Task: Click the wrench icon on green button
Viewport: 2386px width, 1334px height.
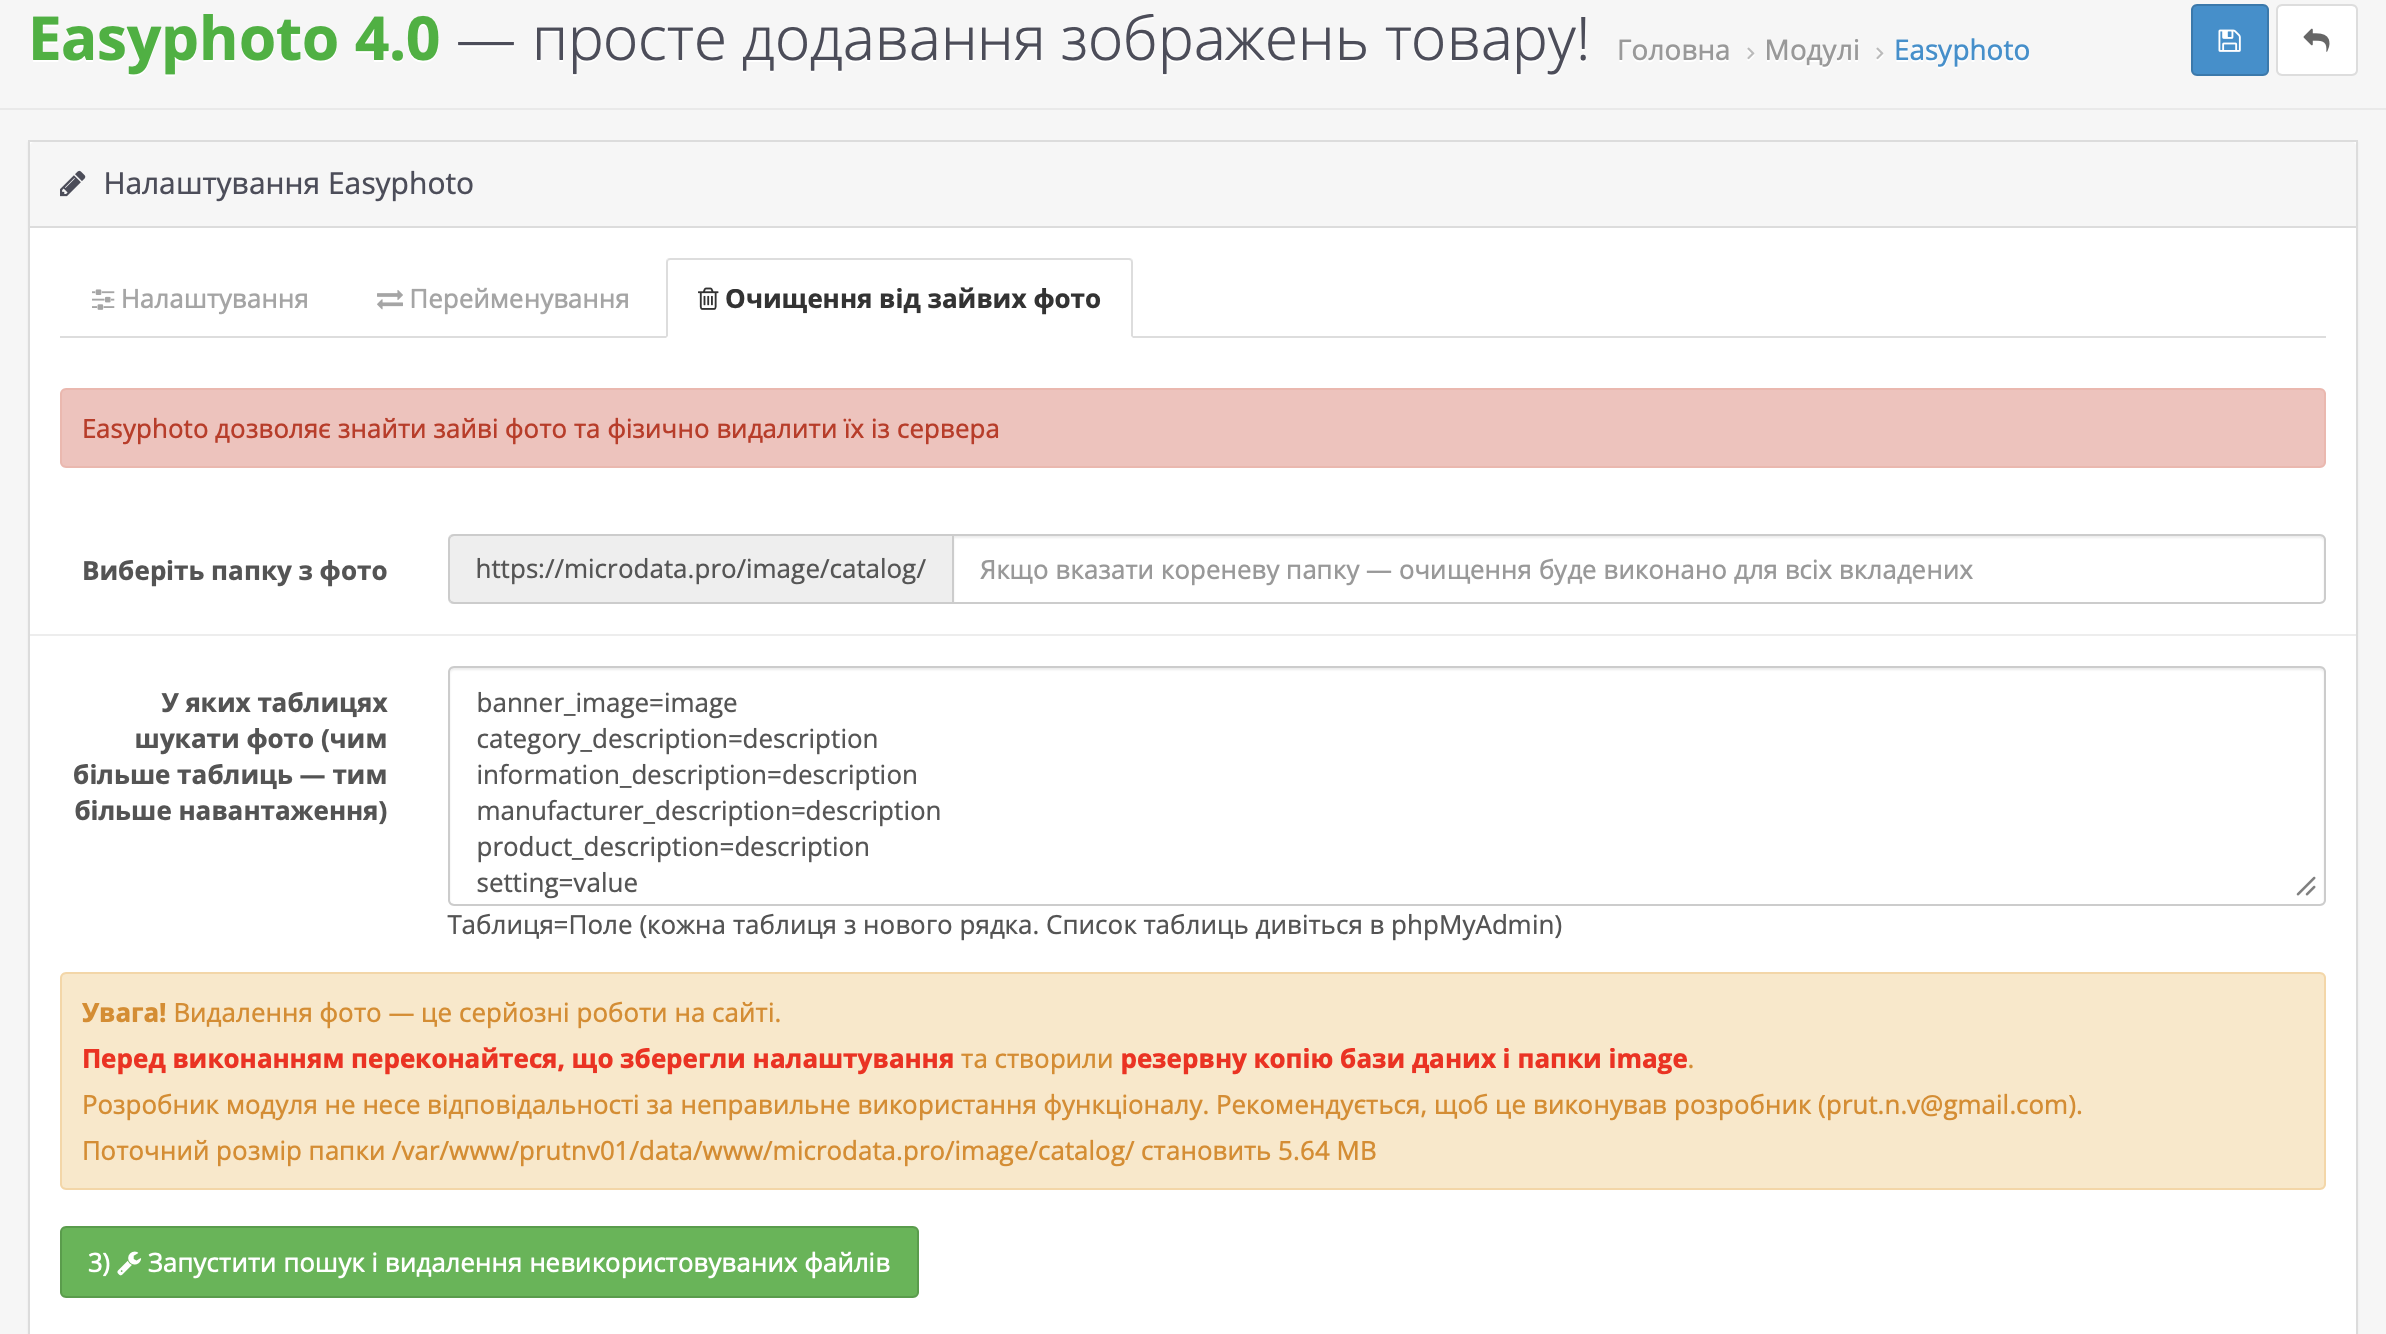Action: [129, 1263]
